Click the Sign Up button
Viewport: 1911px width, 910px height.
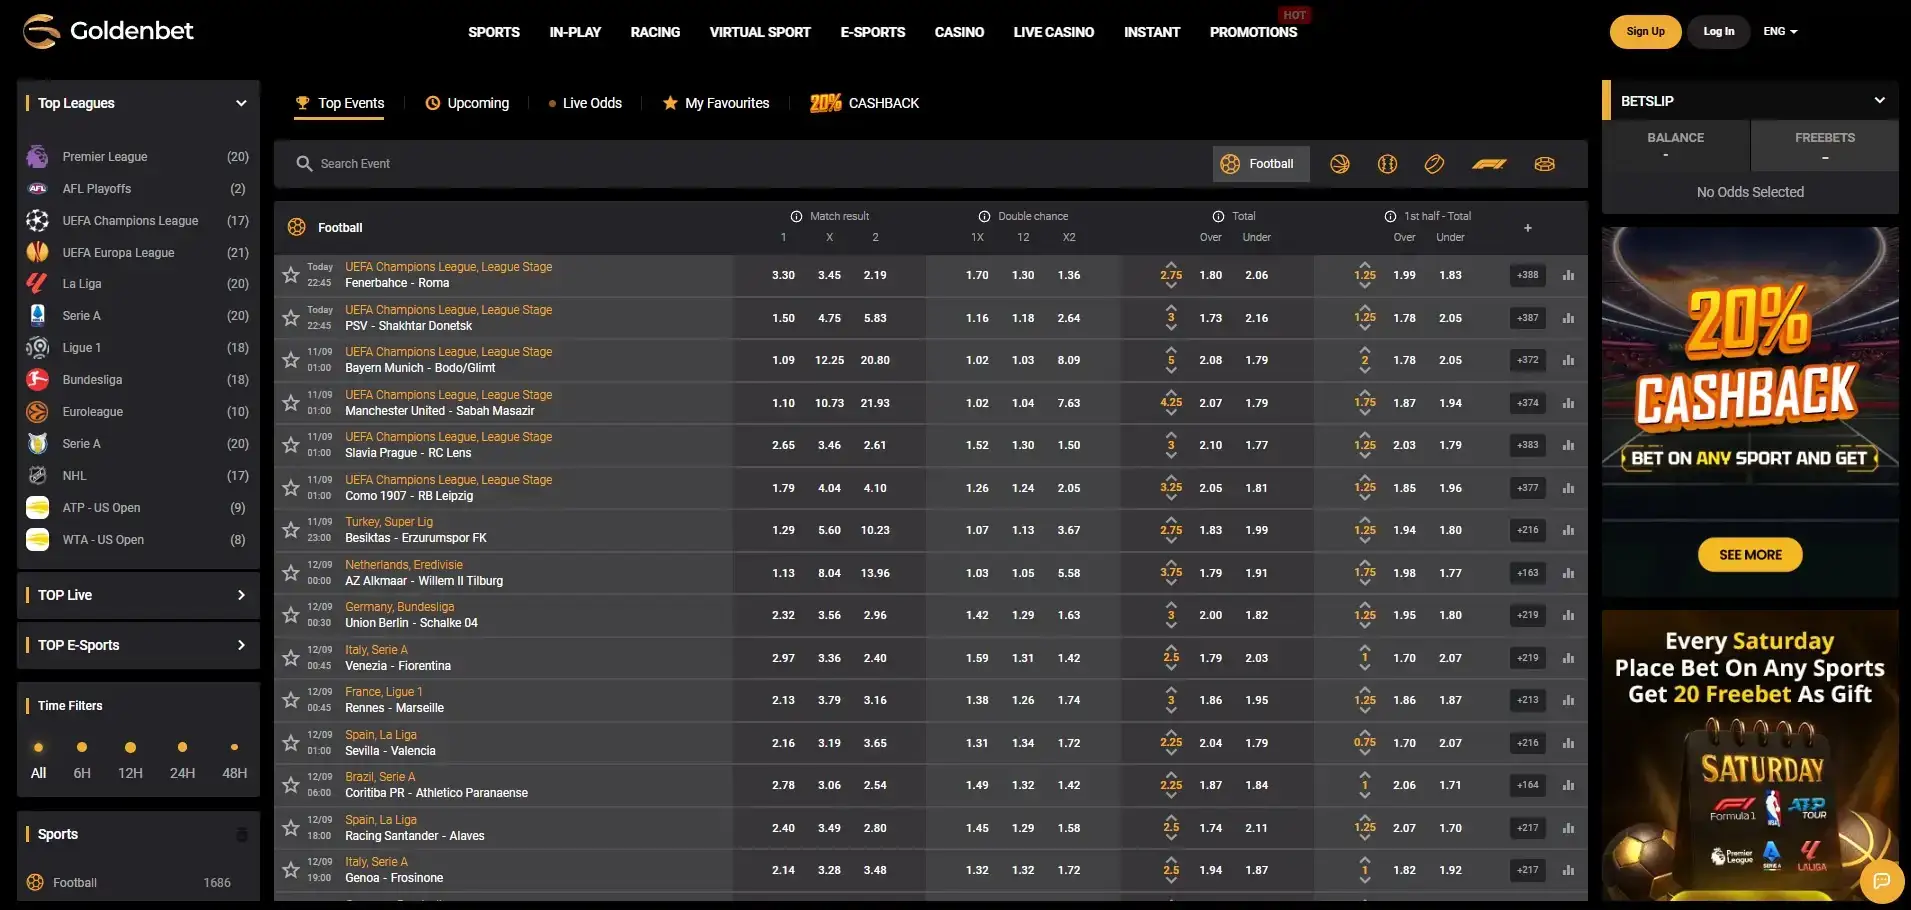[1645, 31]
